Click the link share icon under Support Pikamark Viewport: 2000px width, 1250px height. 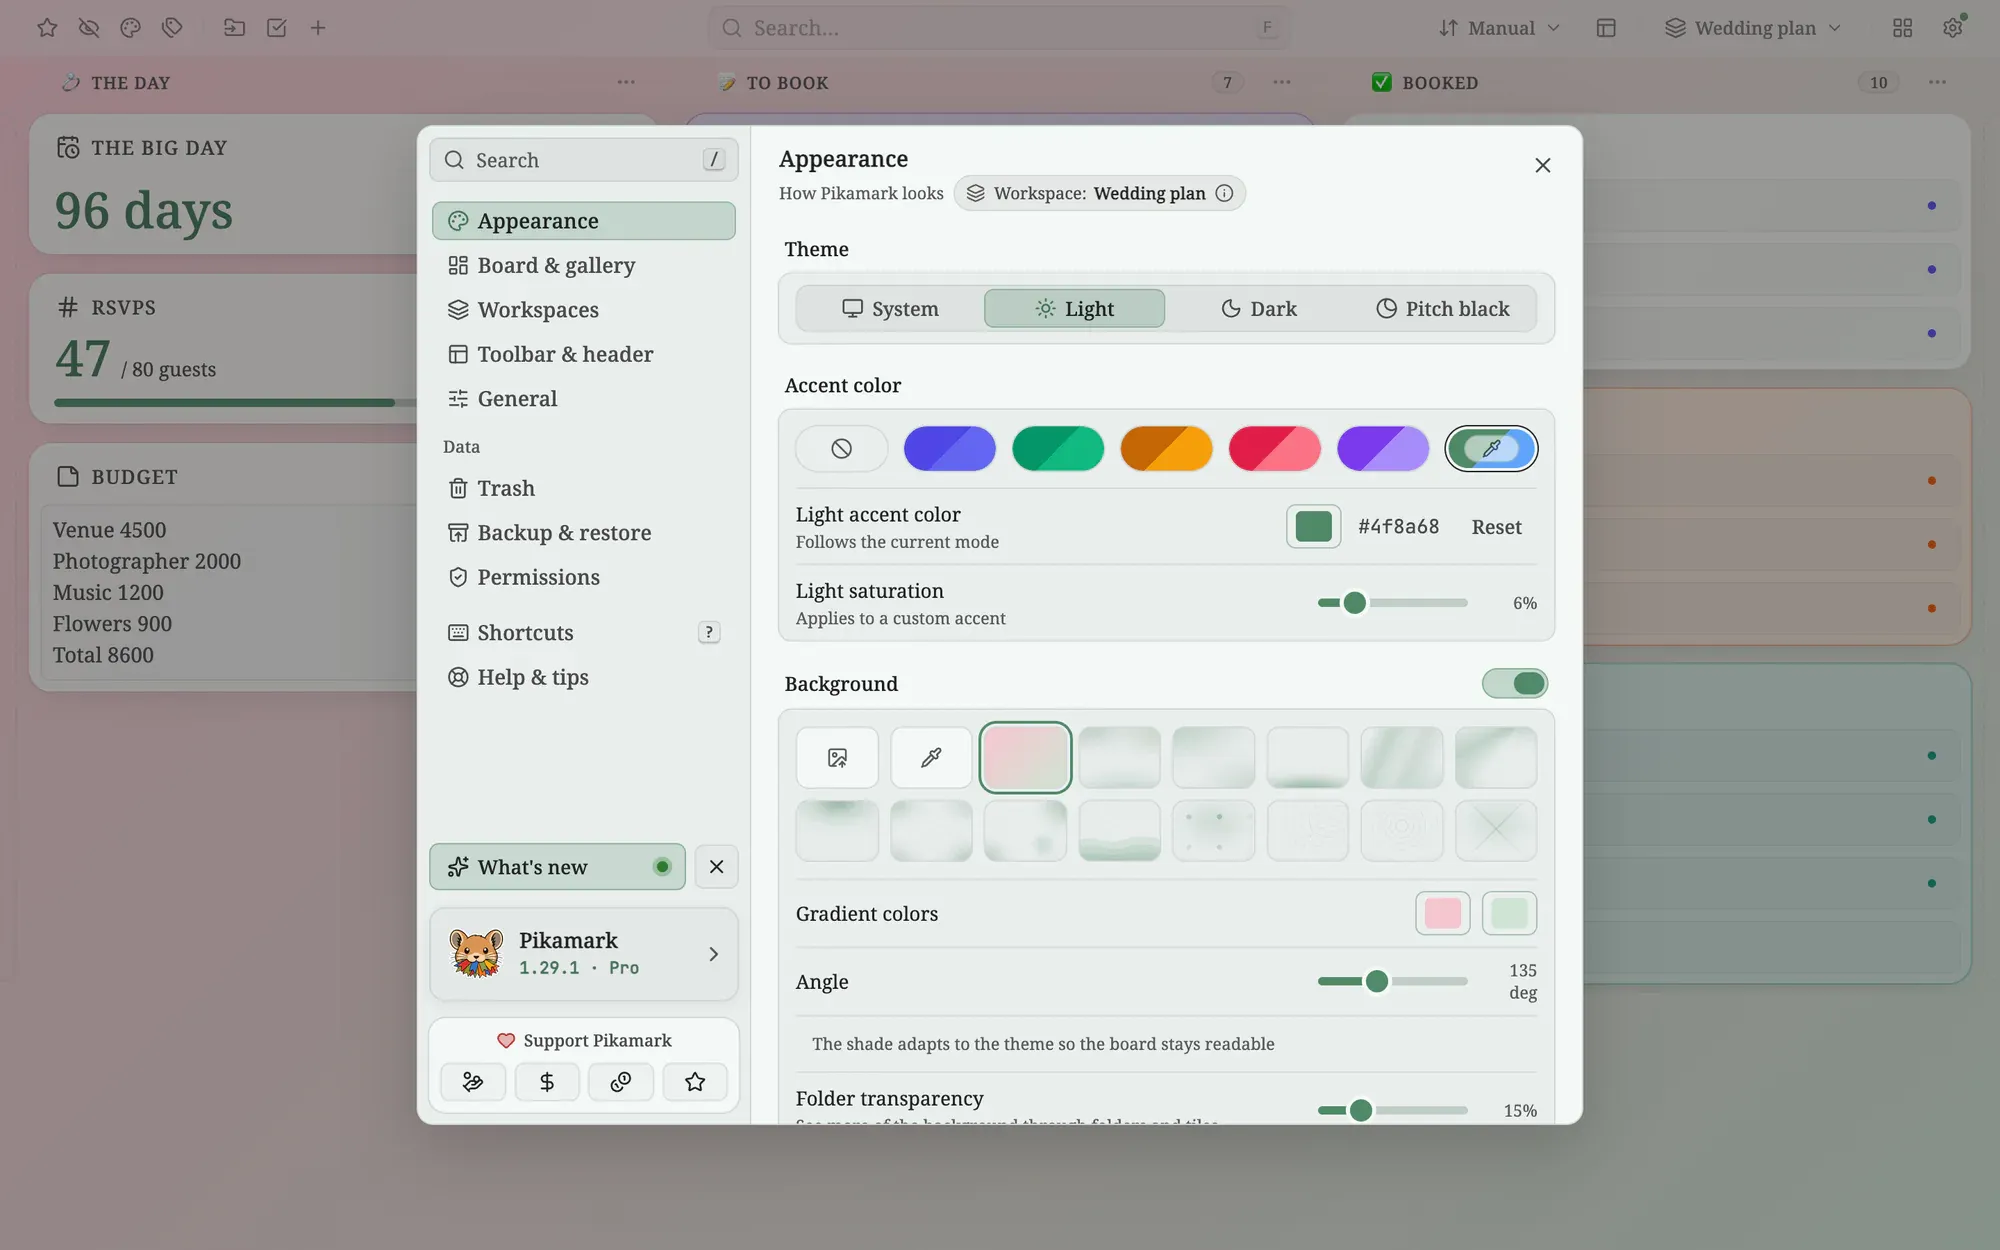pos(621,1082)
